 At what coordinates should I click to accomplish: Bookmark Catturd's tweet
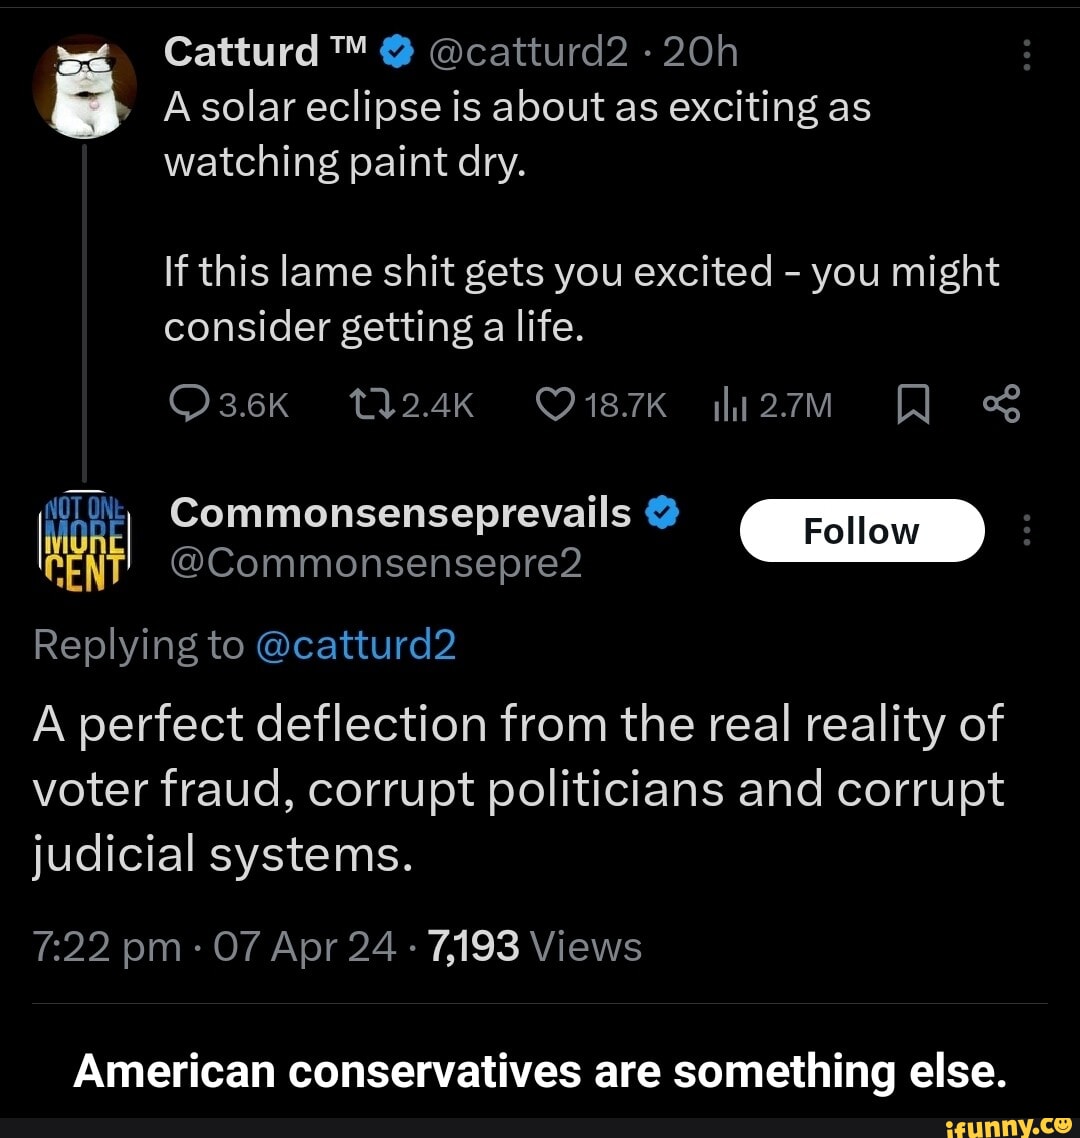click(911, 405)
